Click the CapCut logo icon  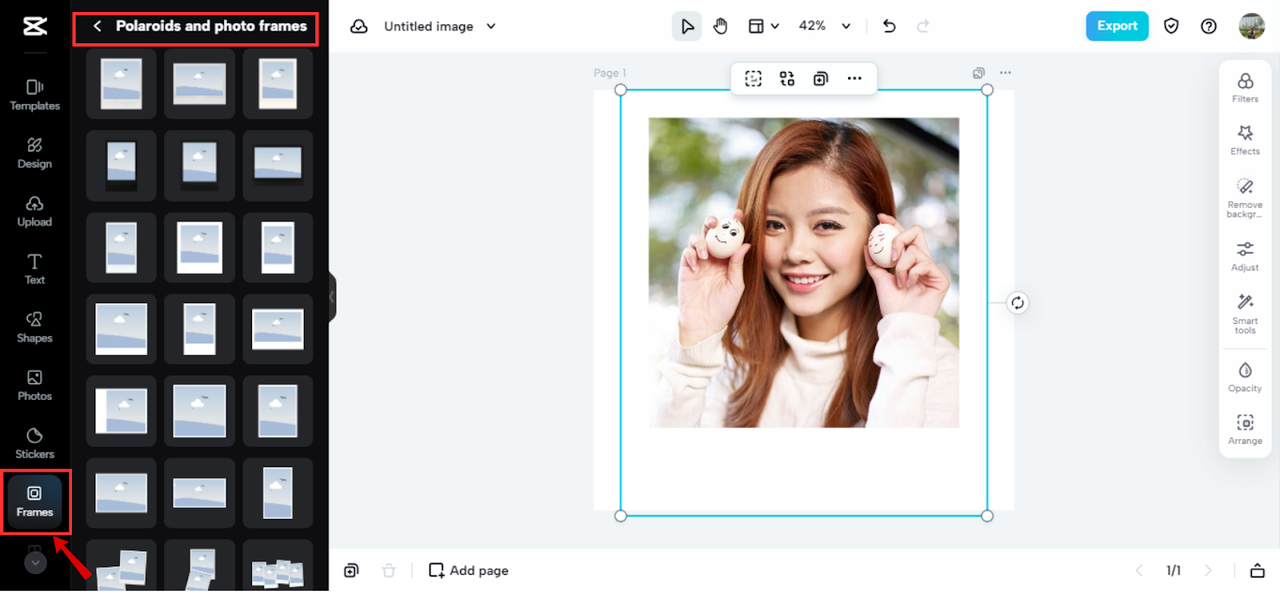(35, 26)
